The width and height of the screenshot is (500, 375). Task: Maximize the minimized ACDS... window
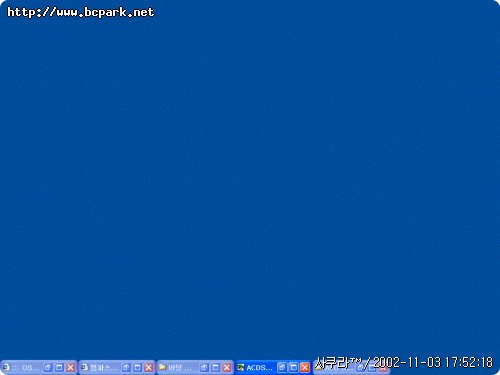(x=294, y=367)
